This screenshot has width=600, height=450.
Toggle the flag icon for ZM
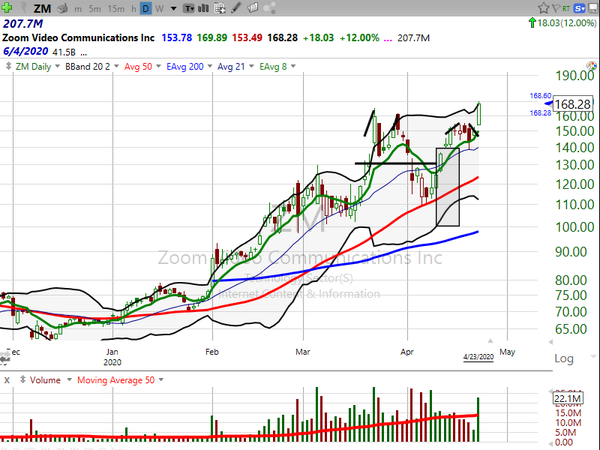(x=556, y=8)
